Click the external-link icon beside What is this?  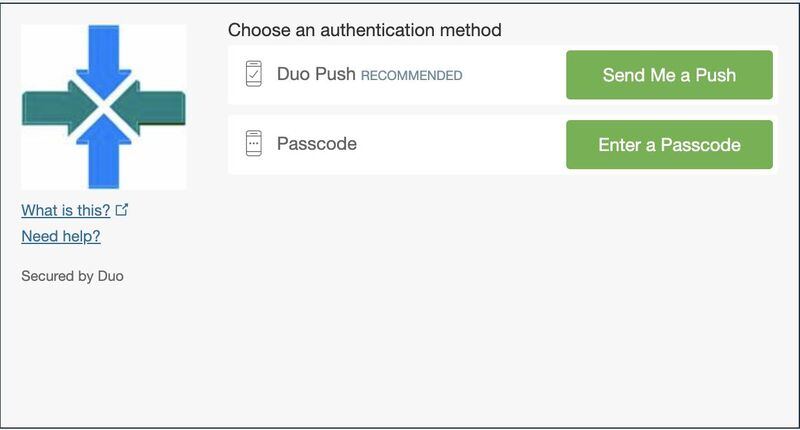click(121, 210)
